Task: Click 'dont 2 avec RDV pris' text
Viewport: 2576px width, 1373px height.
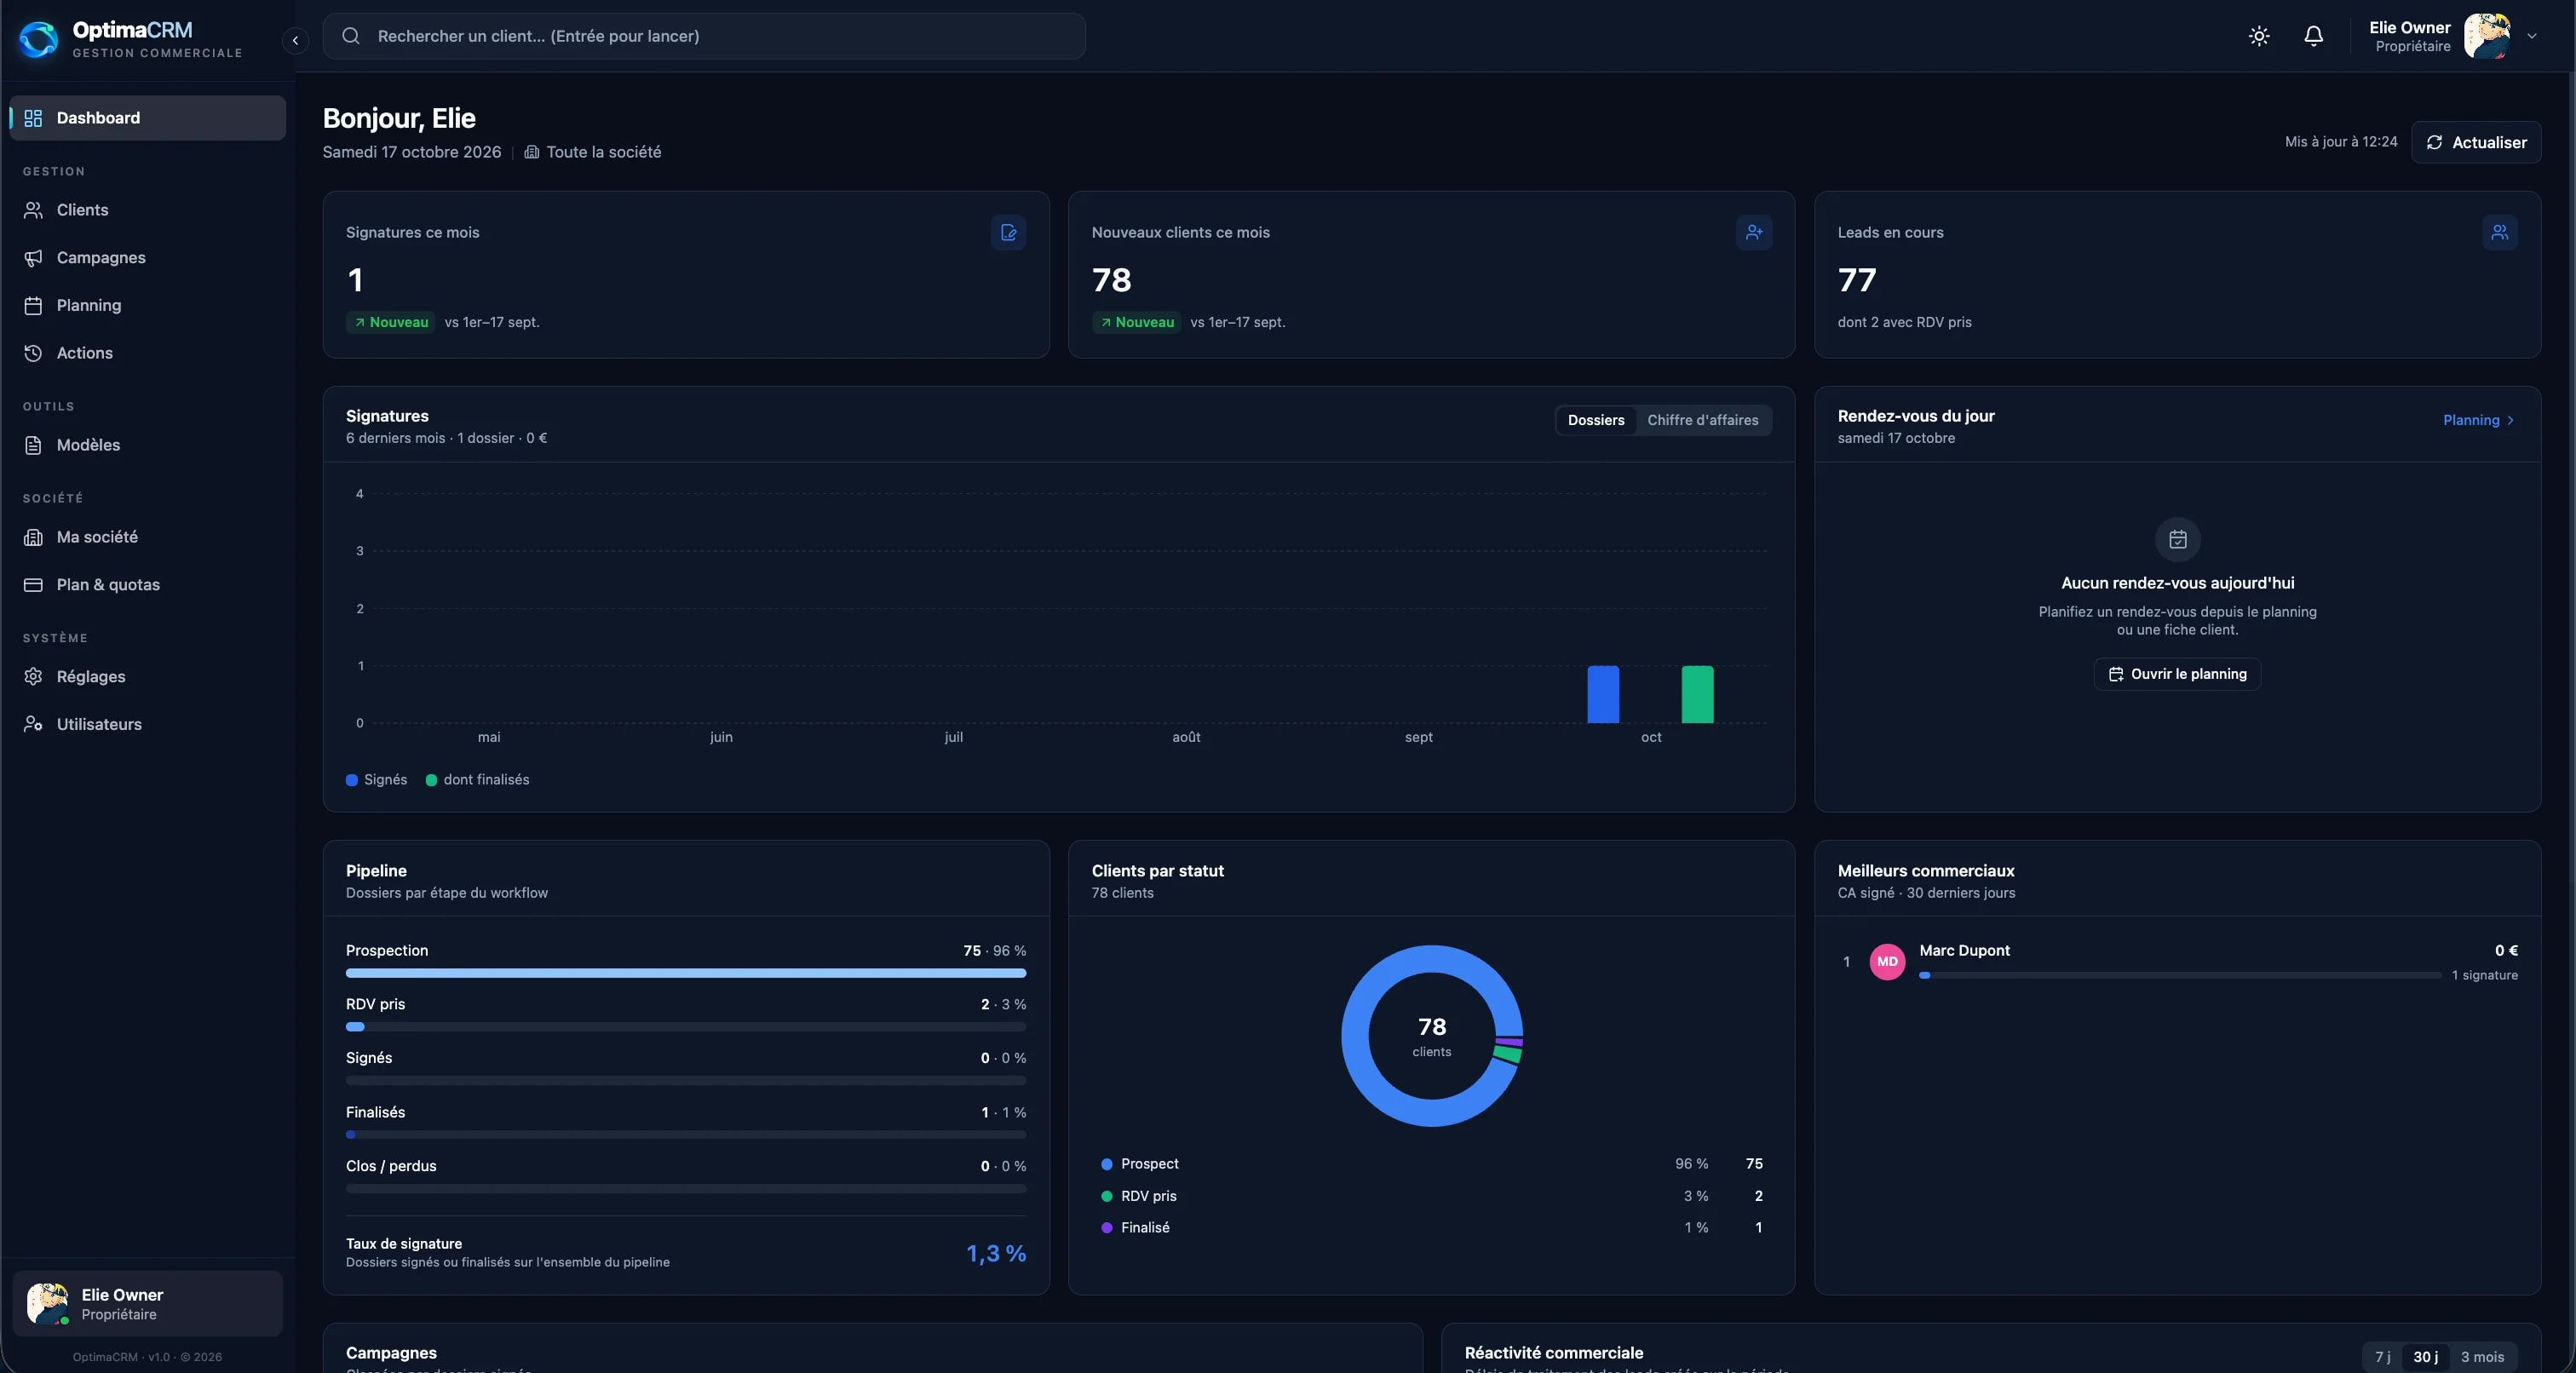Action: [x=1904, y=322]
